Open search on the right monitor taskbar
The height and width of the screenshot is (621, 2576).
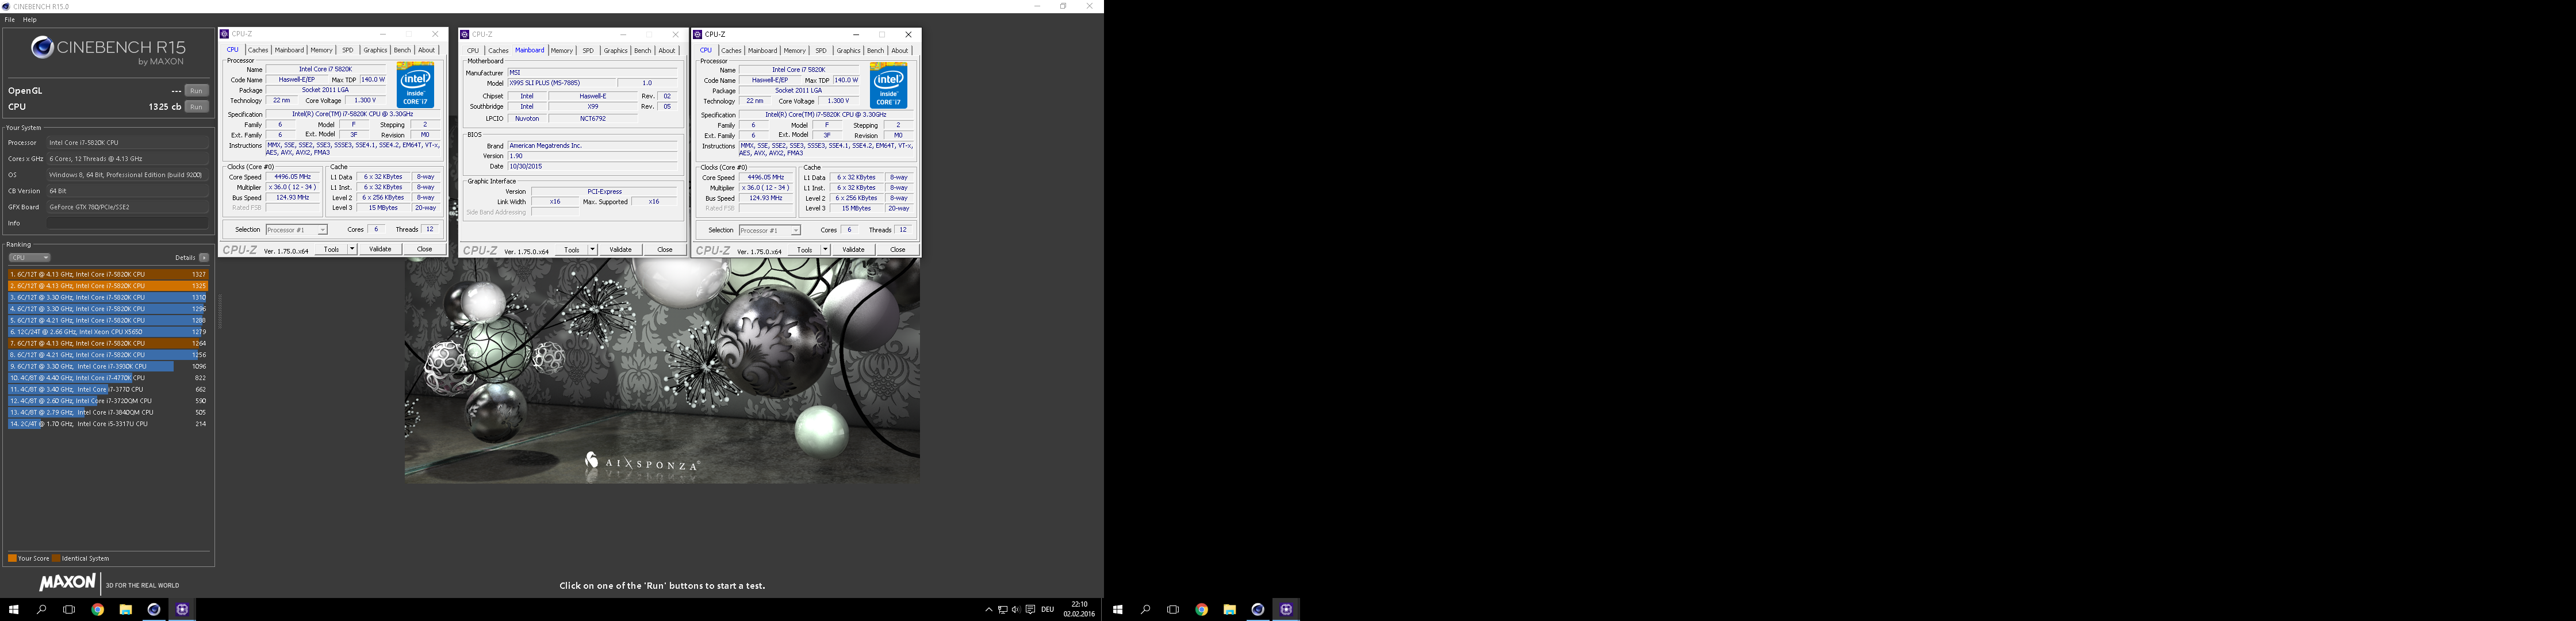point(1146,609)
